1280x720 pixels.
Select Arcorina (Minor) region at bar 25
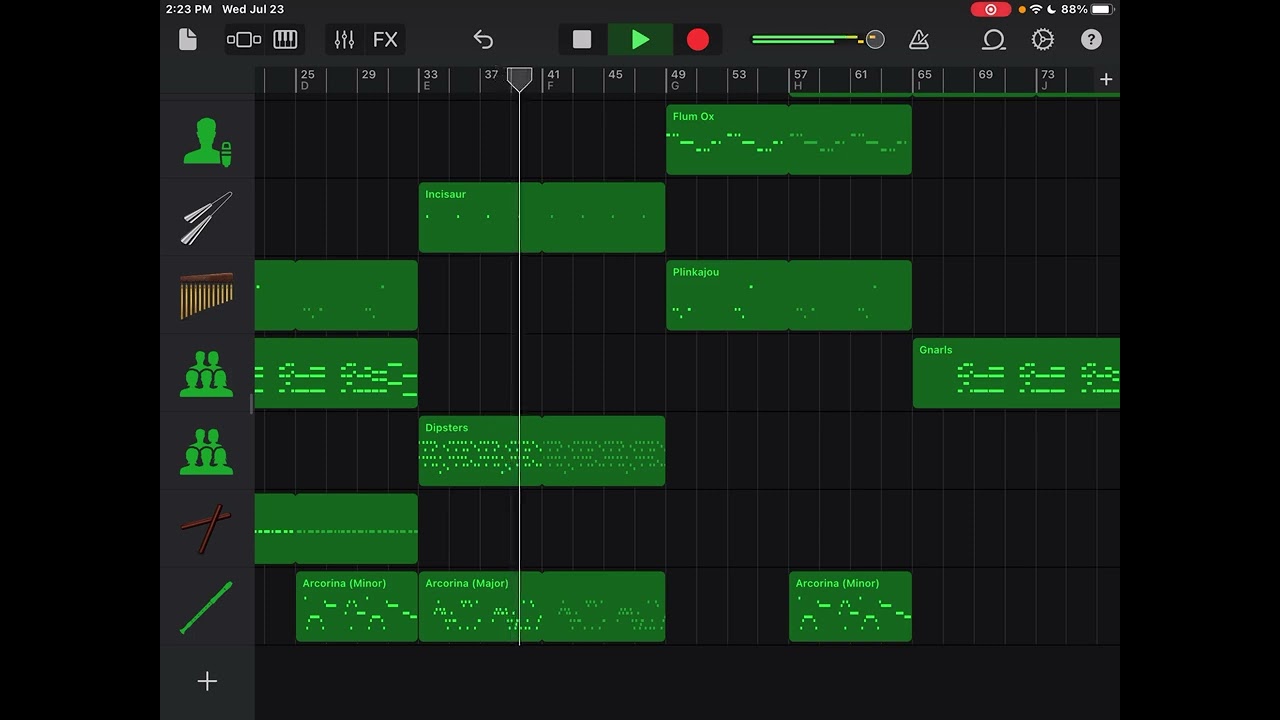(357, 607)
